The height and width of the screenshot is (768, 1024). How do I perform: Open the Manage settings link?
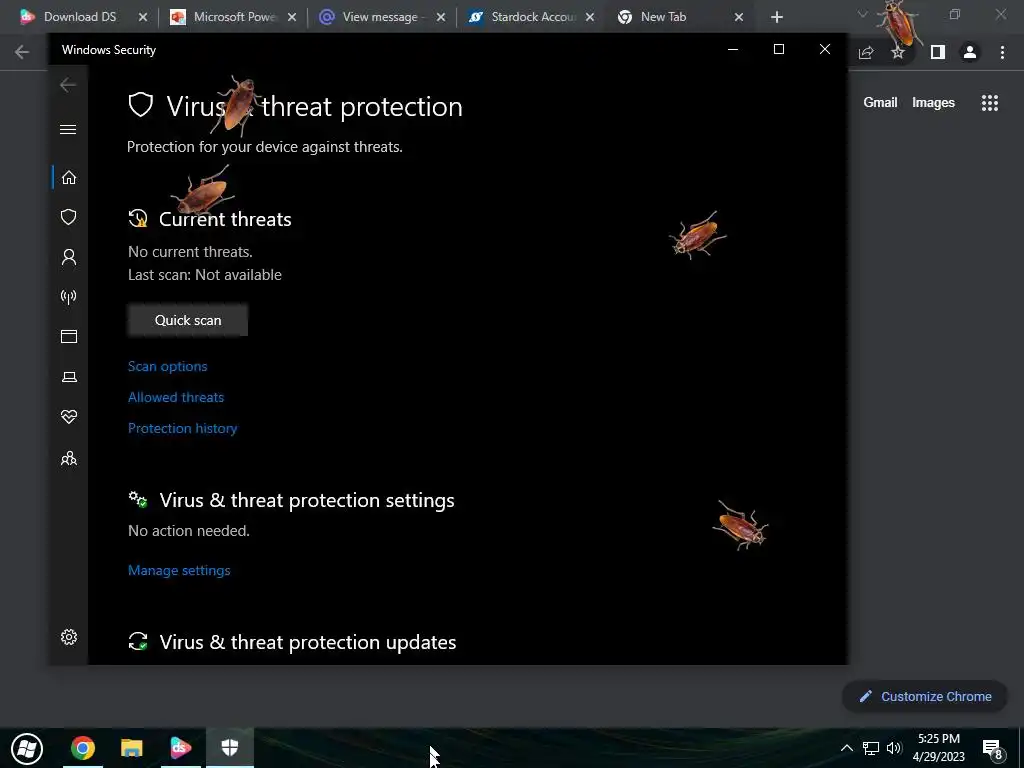pyautogui.click(x=179, y=570)
